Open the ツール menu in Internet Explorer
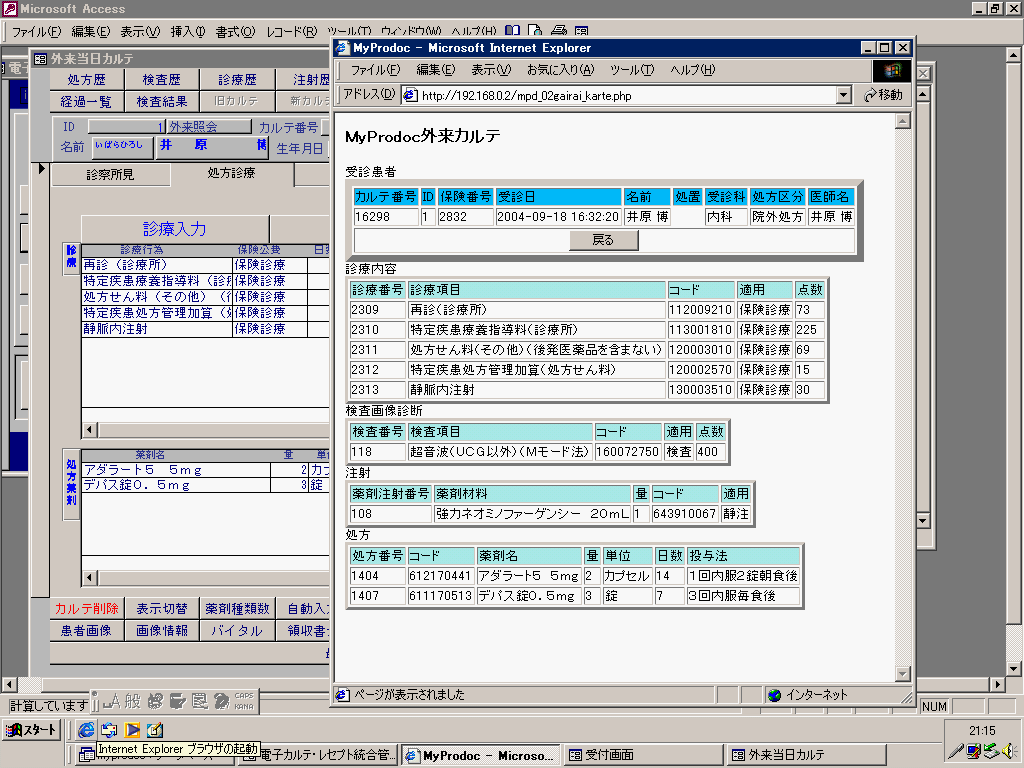This screenshot has width=1024, height=768. pyautogui.click(x=631, y=70)
